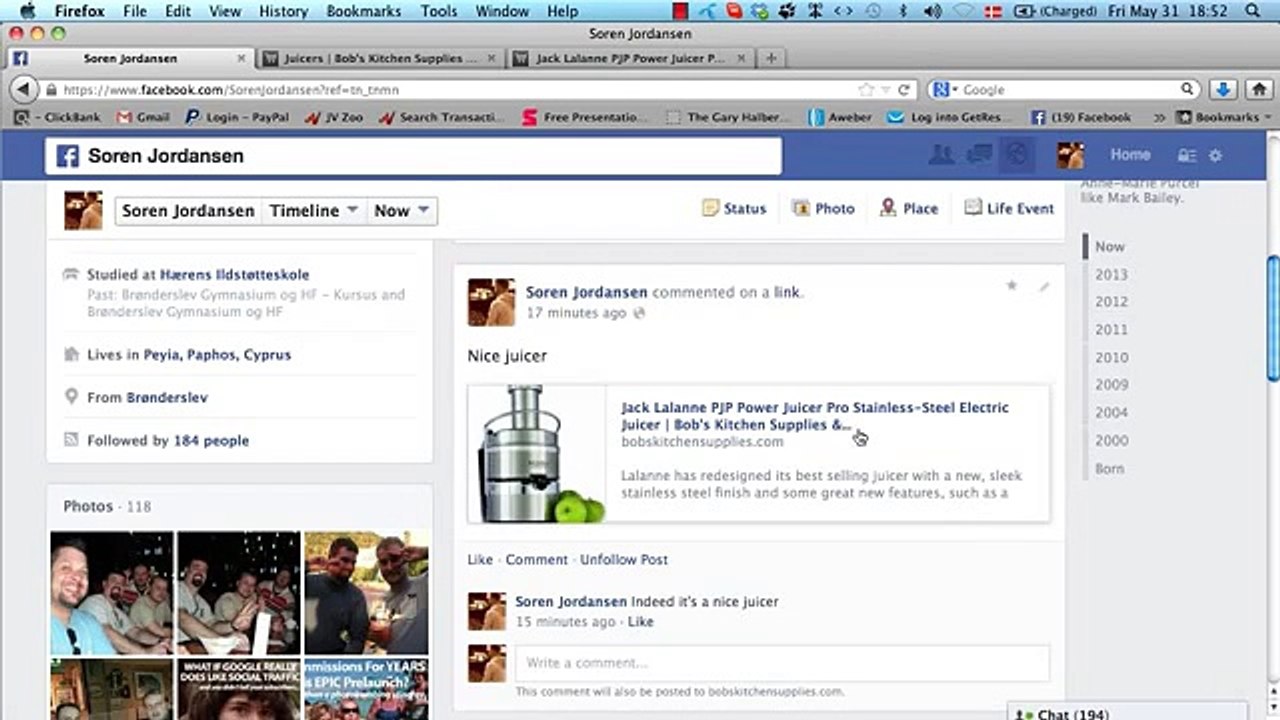Screen dimensions: 1280x720
Task: Close the Soren Jordansen tab
Action: pyautogui.click(x=241, y=59)
